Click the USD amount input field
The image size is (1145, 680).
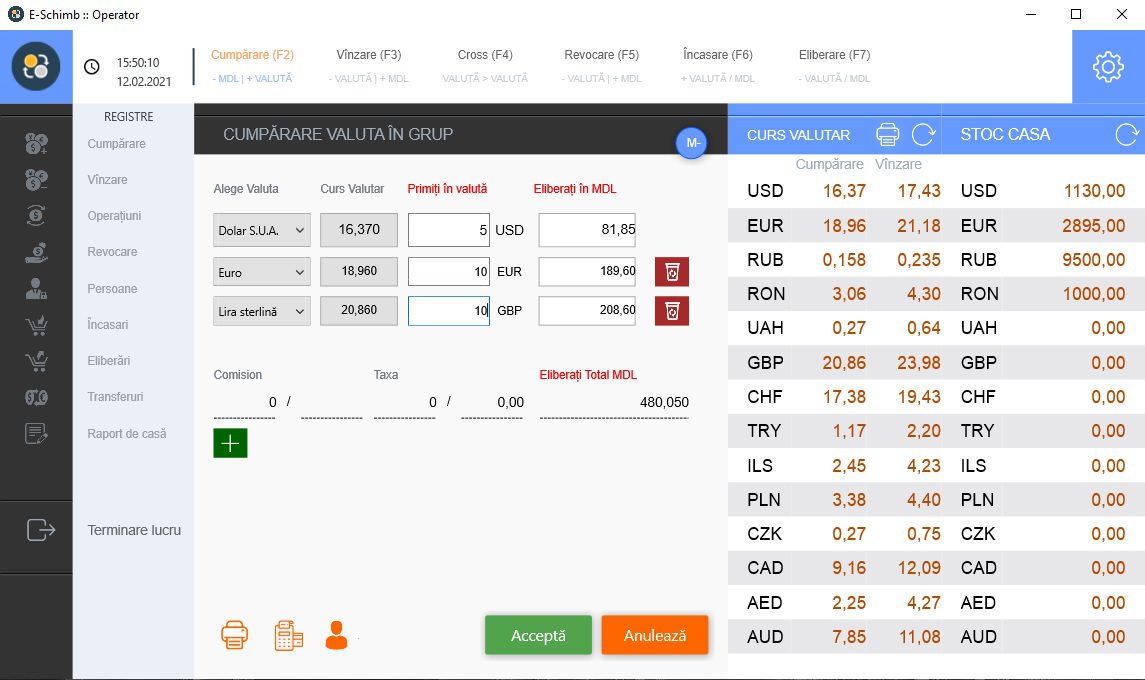(448, 230)
